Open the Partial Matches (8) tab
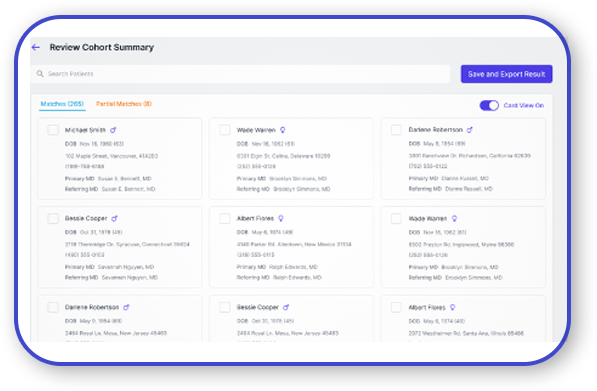The height and width of the screenshot is (391, 597). tap(124, 104)
